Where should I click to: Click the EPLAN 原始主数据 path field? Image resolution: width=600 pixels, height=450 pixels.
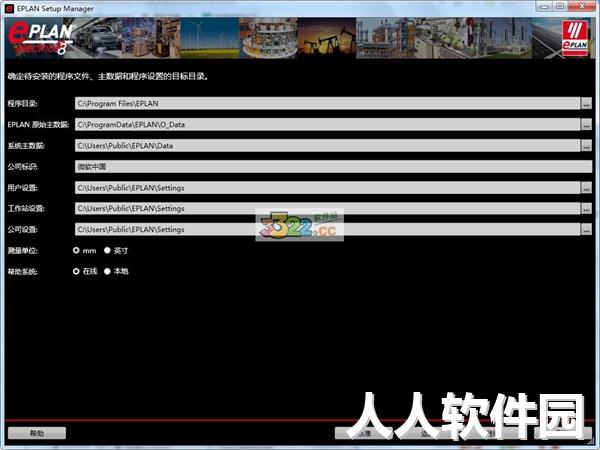328,124
